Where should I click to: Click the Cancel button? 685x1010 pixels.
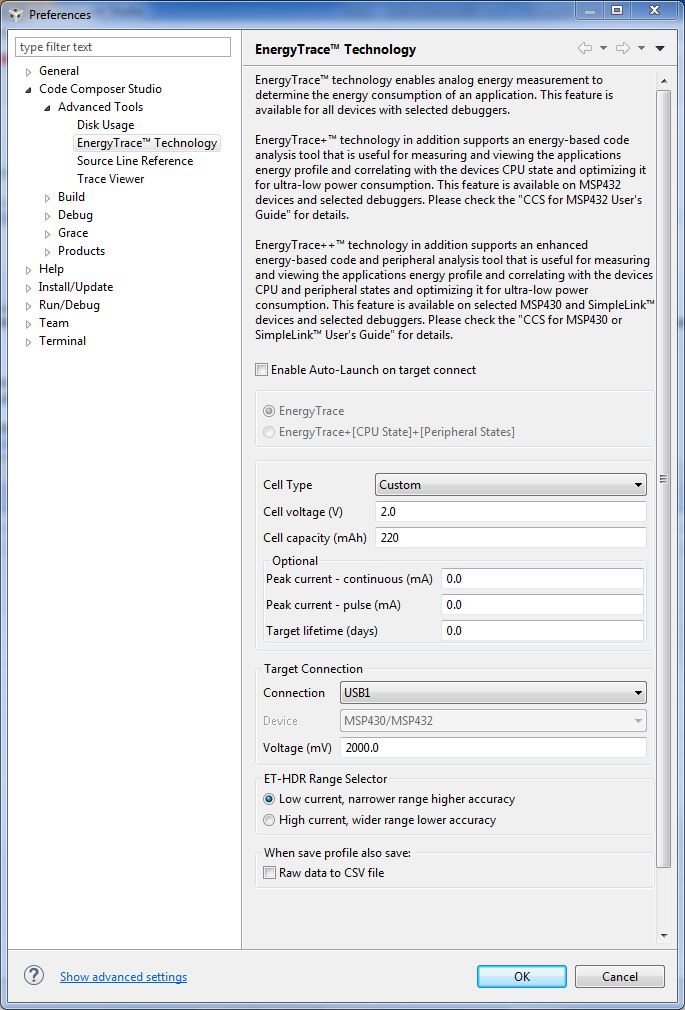click(x=619, y=977)
